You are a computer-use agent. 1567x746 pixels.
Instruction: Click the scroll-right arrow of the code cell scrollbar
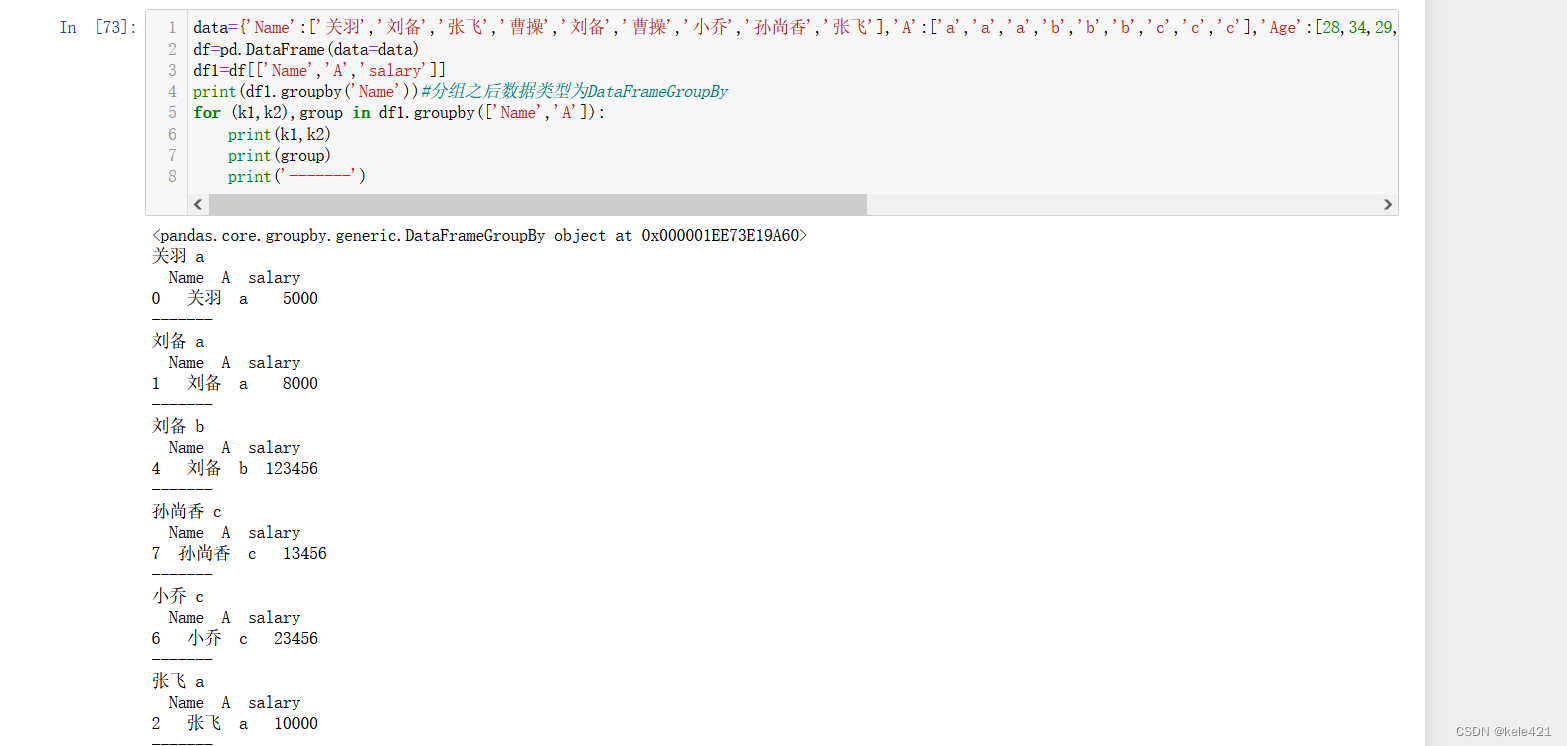(x=1388, y=204)
